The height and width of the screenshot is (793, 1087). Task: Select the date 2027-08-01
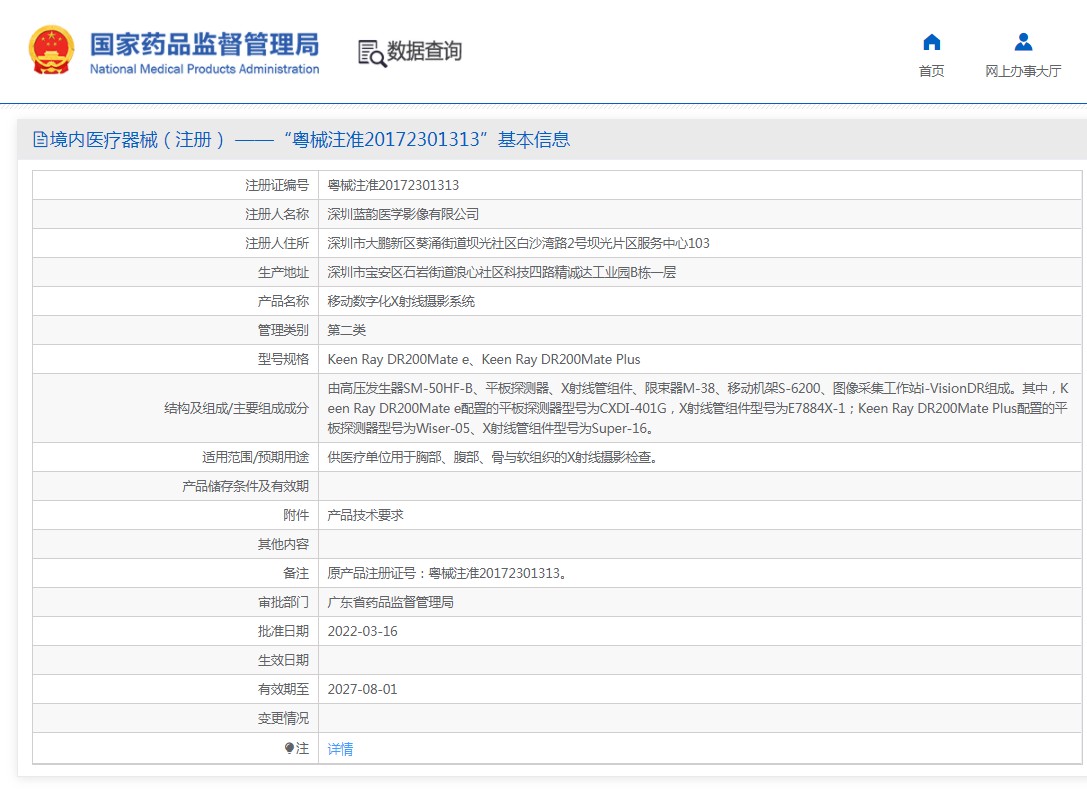363,689
